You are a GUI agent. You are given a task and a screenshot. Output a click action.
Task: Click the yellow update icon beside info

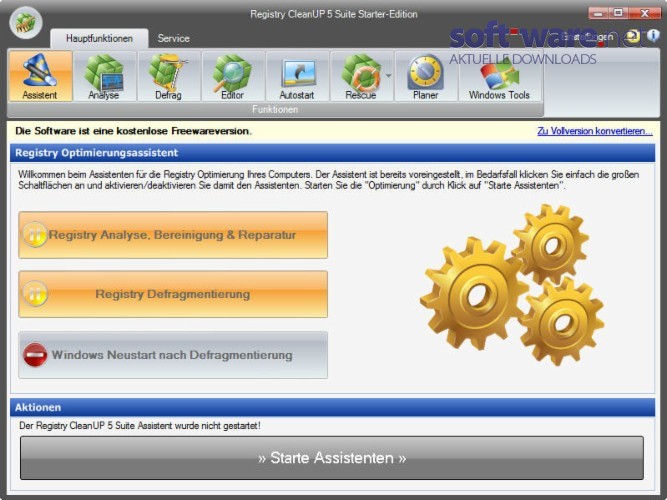click(x=633, y=36)
